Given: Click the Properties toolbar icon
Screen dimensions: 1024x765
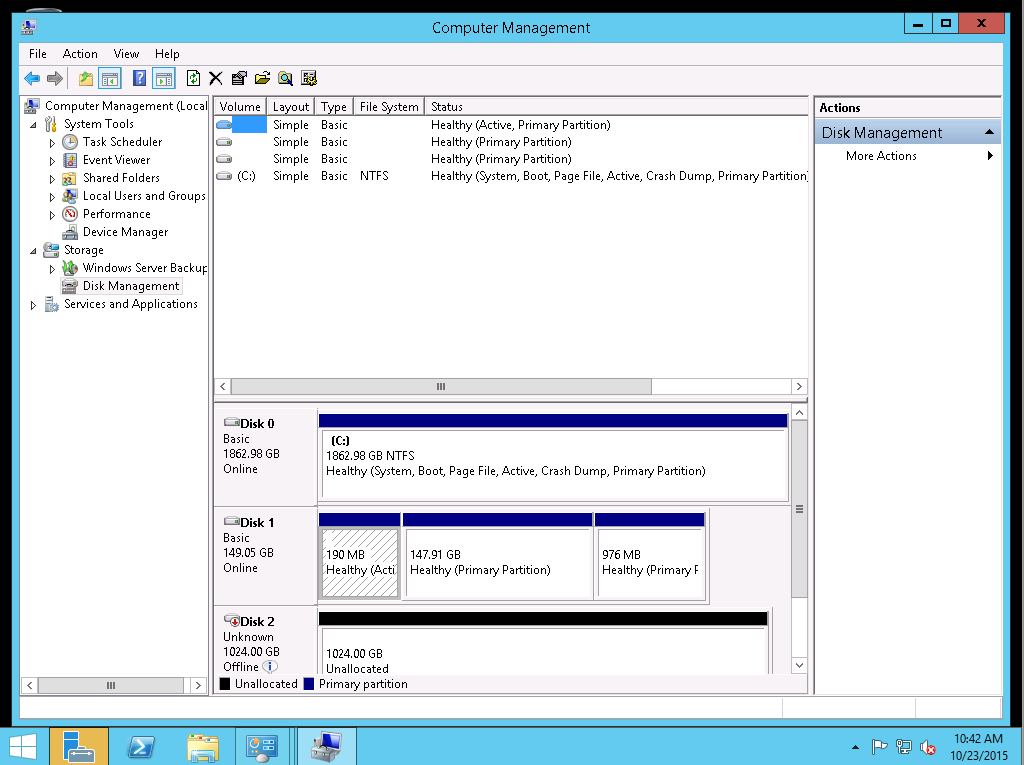Looking at the screenshot, I should click(x=239, y=79).
